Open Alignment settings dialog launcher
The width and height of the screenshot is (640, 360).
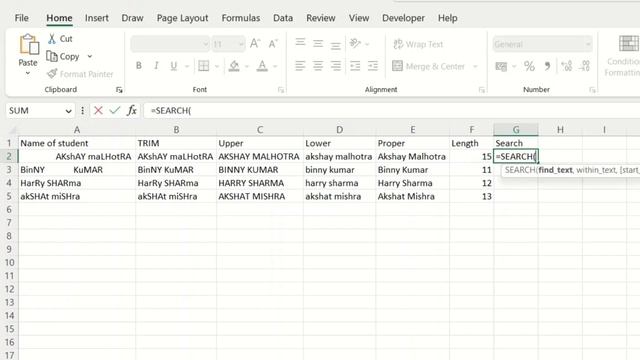(x=482, y=90)
